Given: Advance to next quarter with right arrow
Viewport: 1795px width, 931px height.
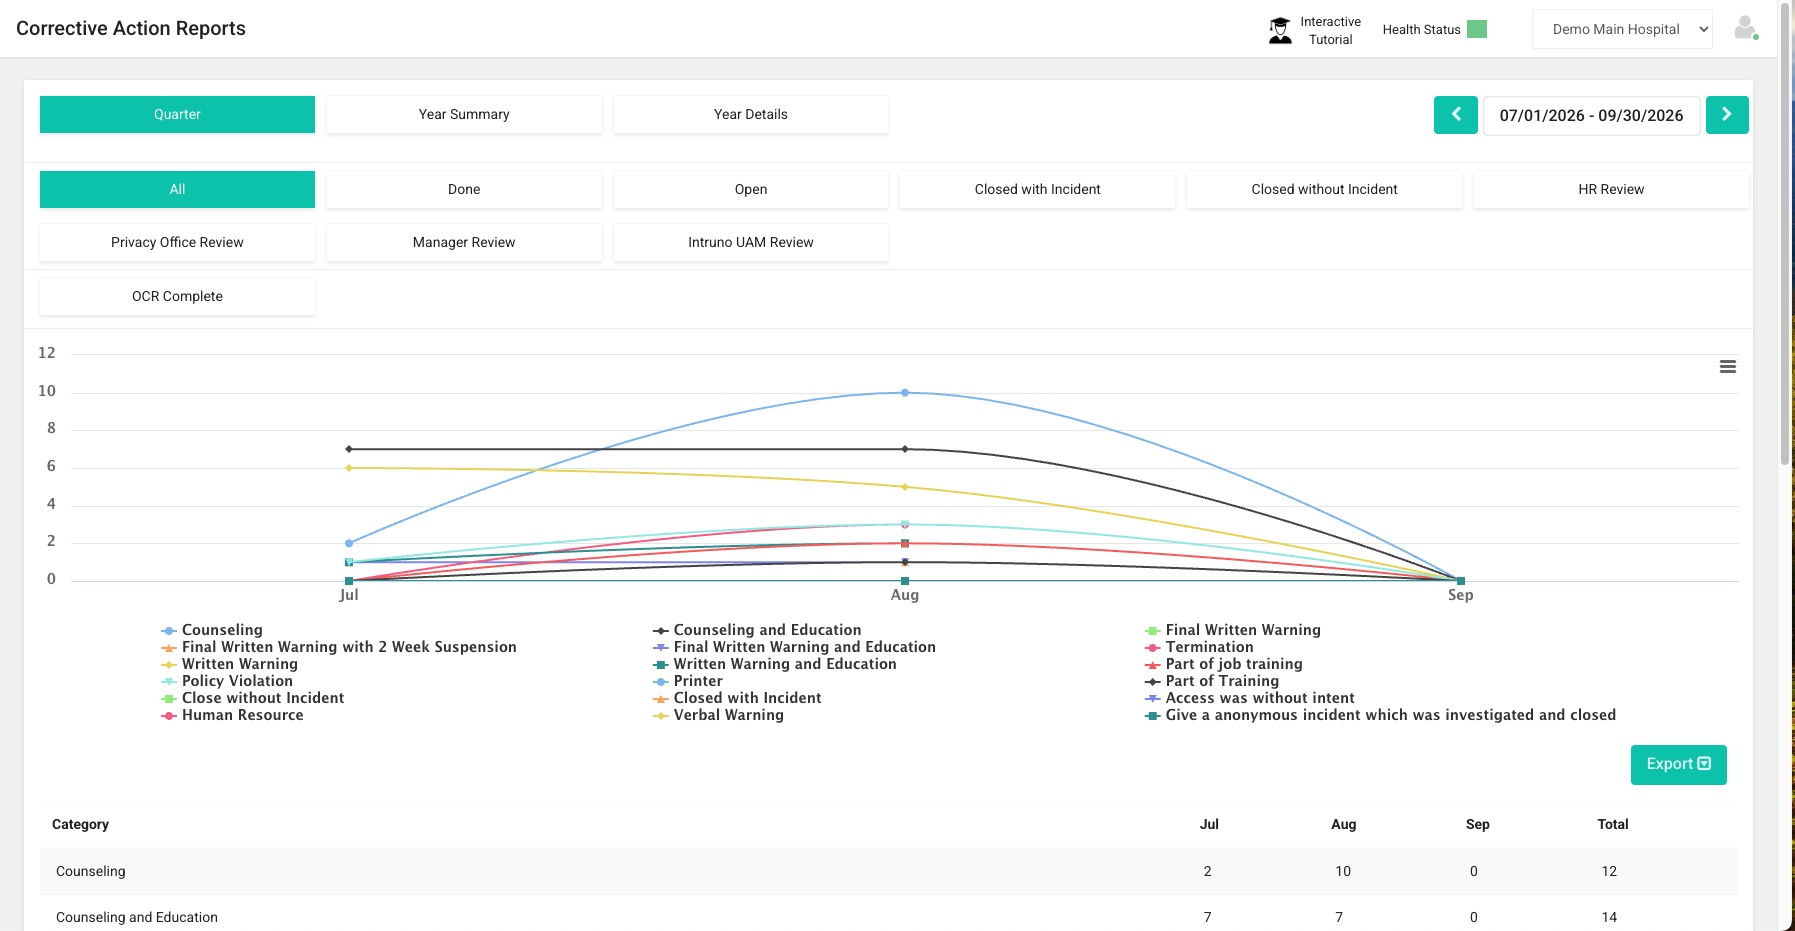Looking at the screenshot, I should pyautogui.click(x=1727, y=115).
